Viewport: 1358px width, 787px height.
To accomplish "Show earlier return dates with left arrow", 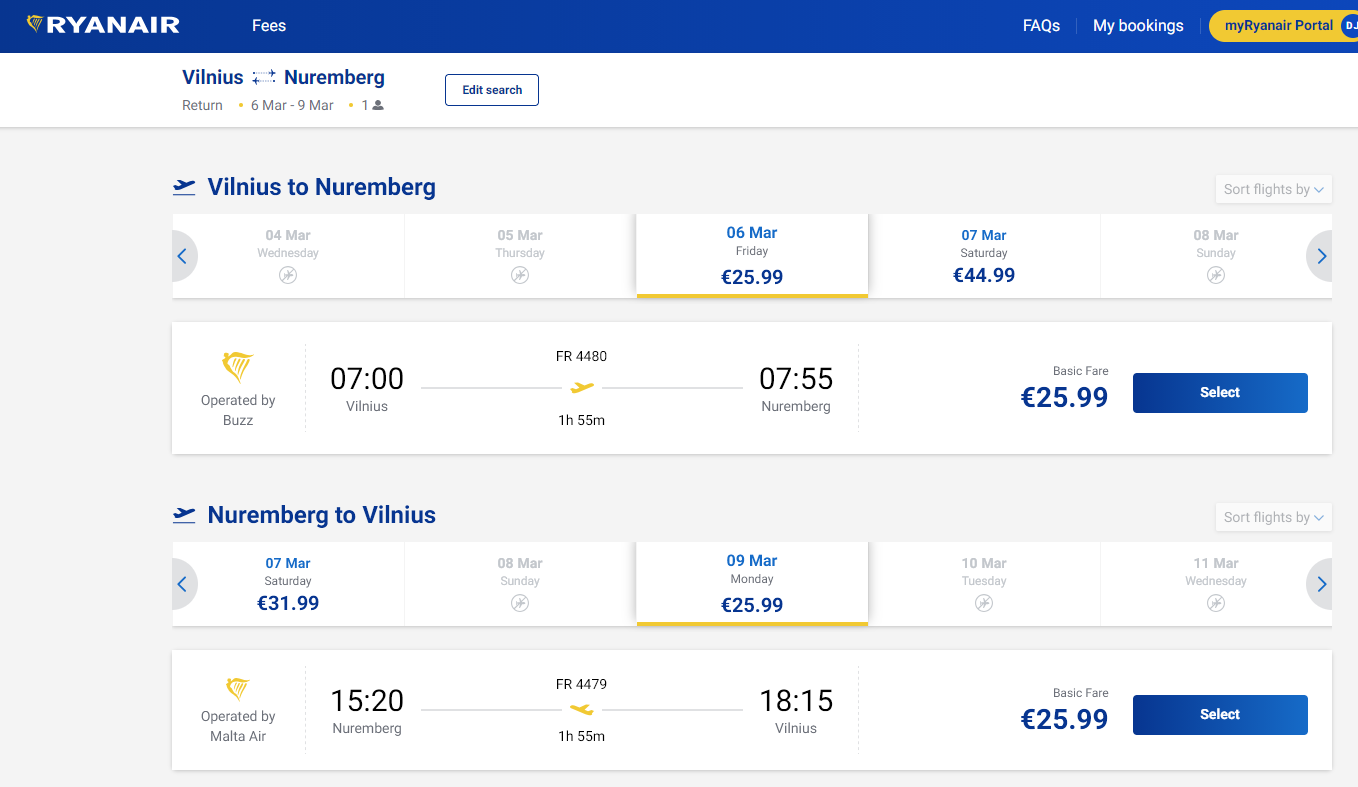I will [182, 584].
